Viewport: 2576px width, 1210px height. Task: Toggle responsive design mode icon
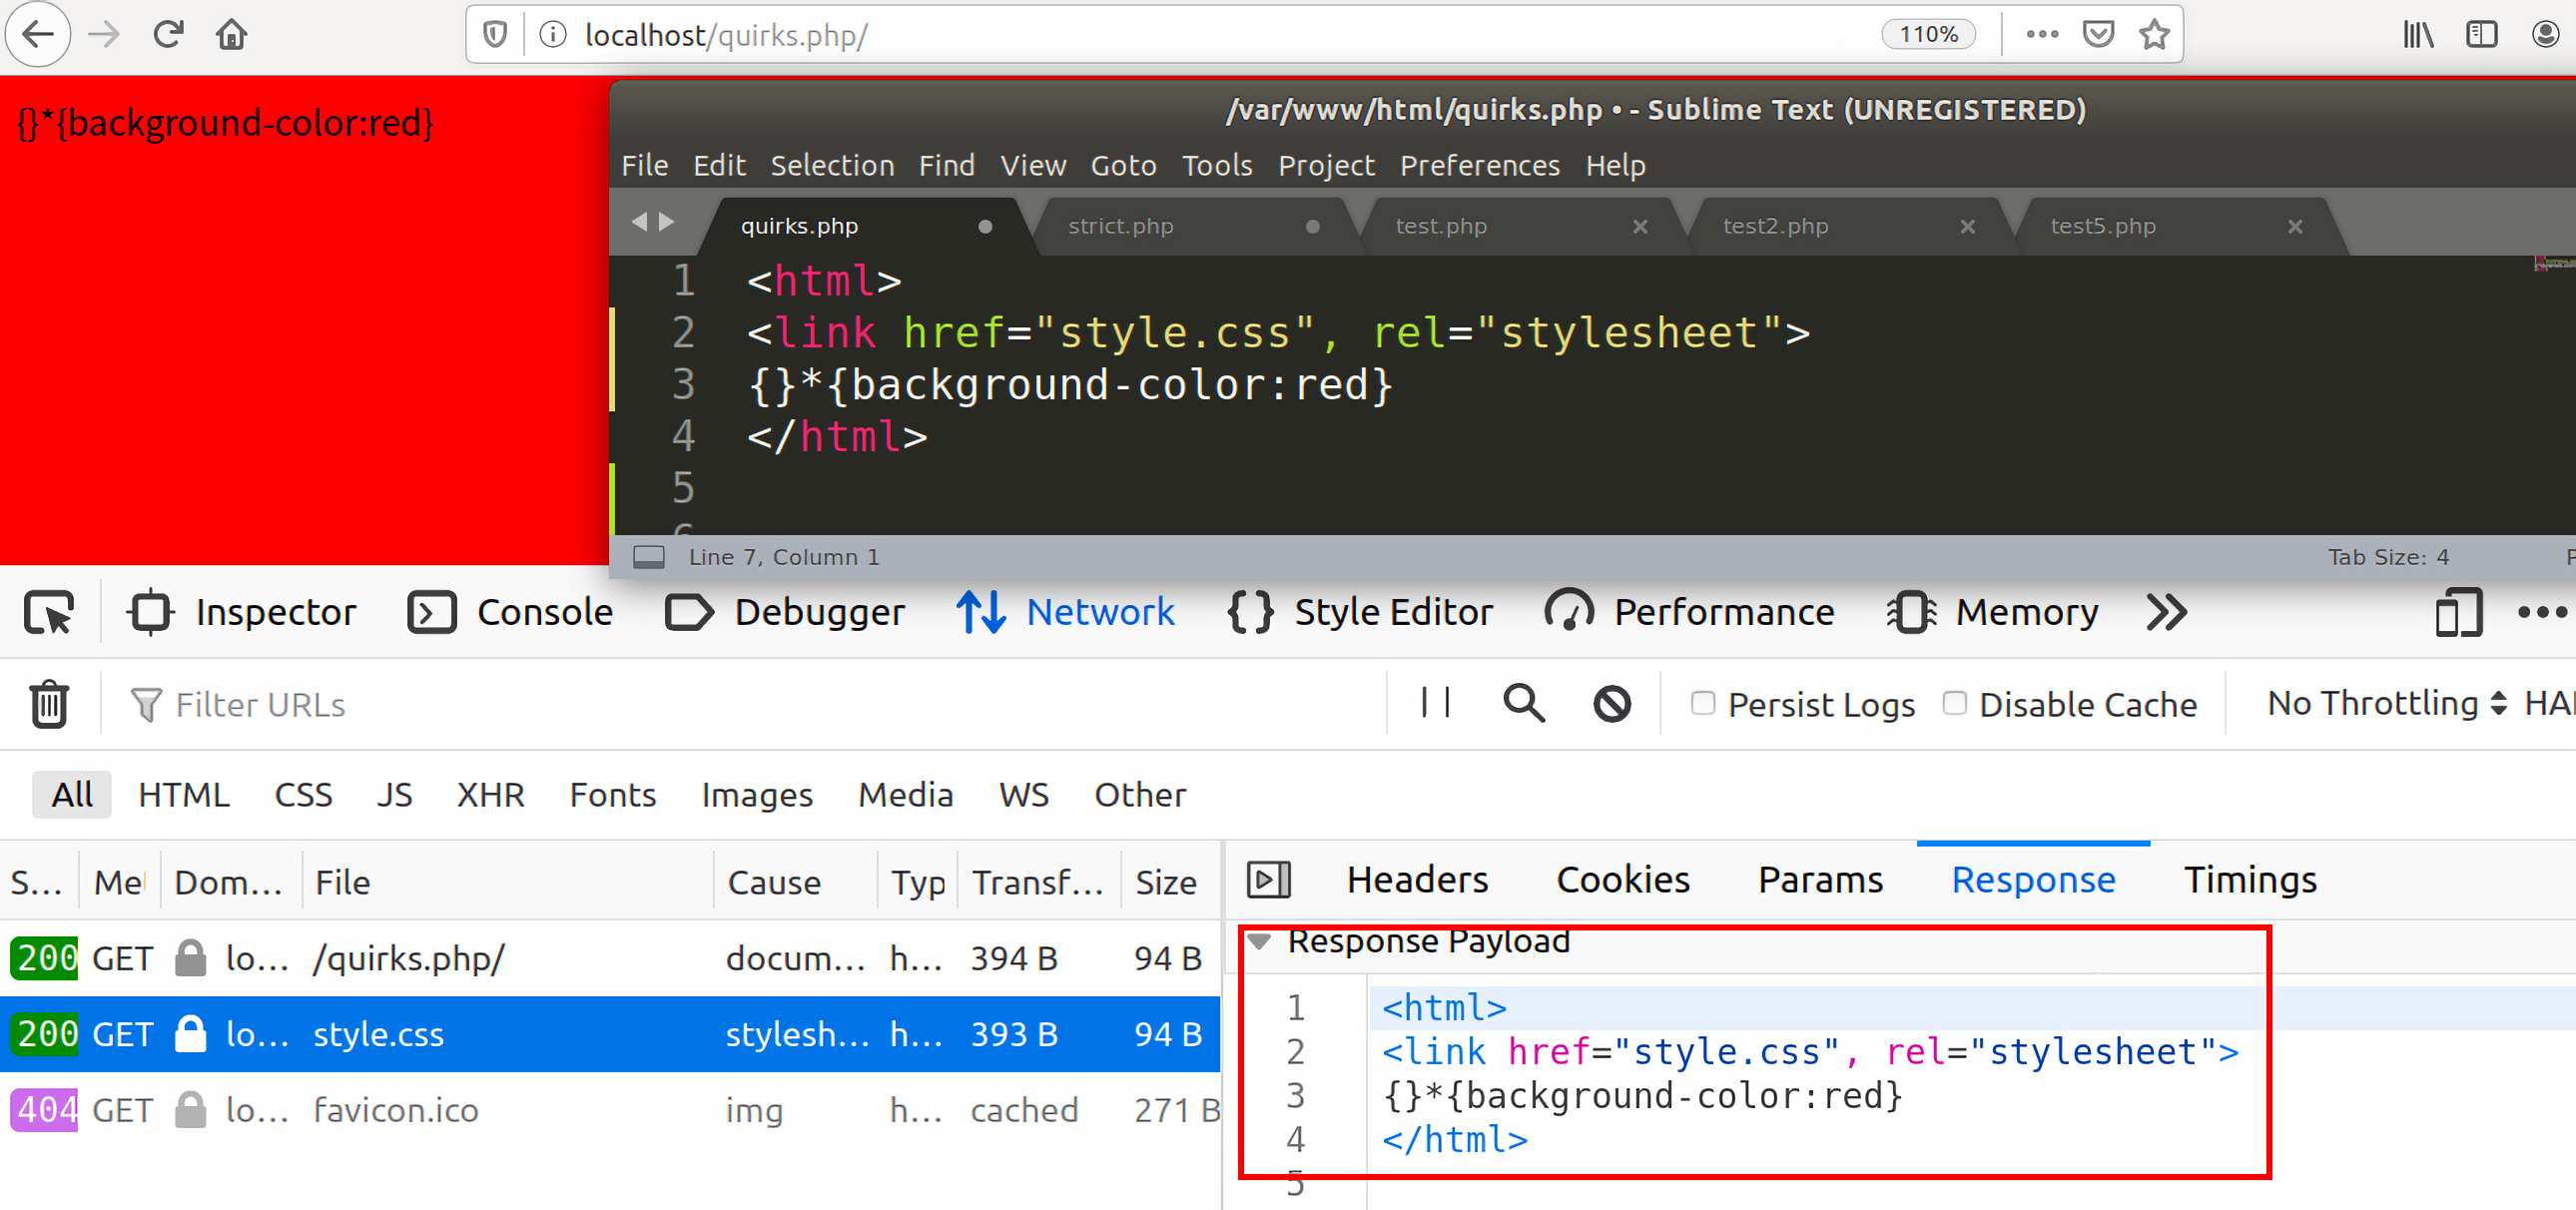2459,612
